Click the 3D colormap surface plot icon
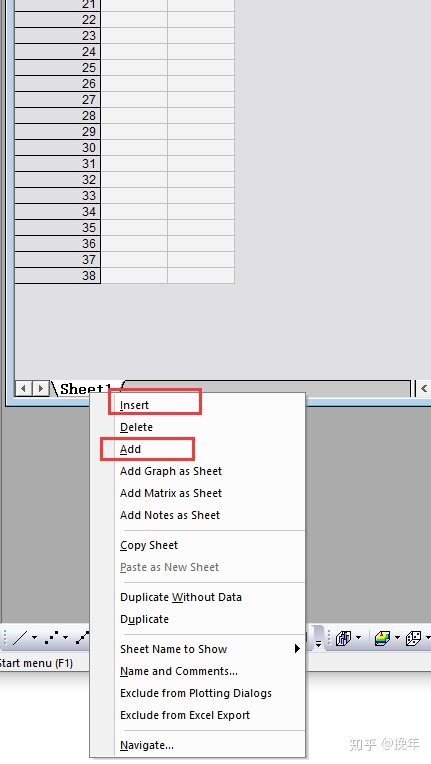Viewport: 431px width, 764px height. pyautogui.click(x=382, y=637)
